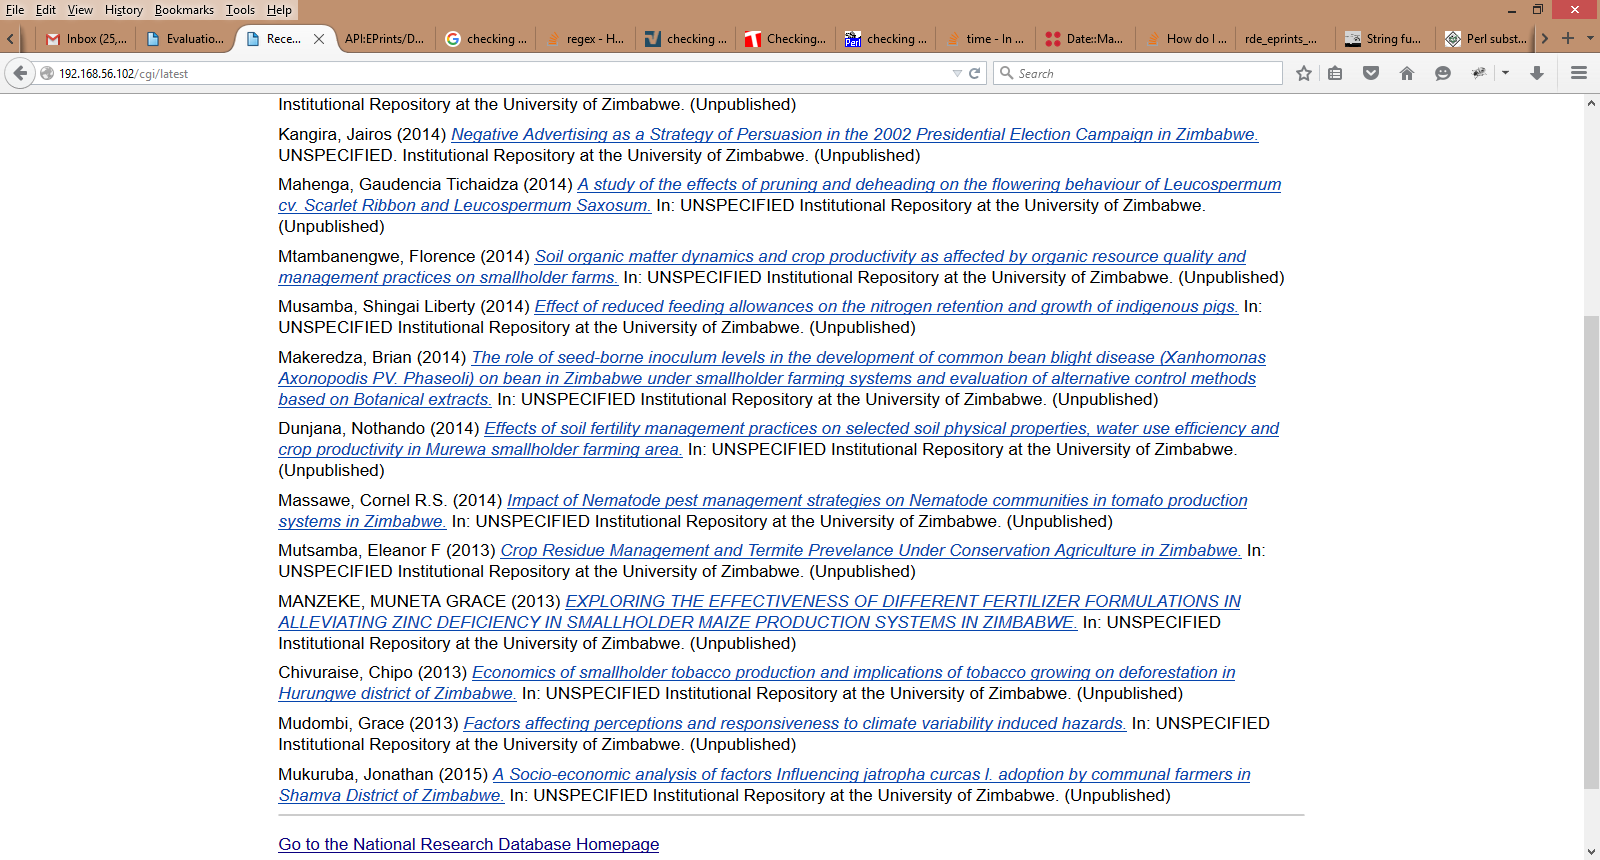
Task: Open the chat bubble icon in toolbar
Action: [1443, 73]
